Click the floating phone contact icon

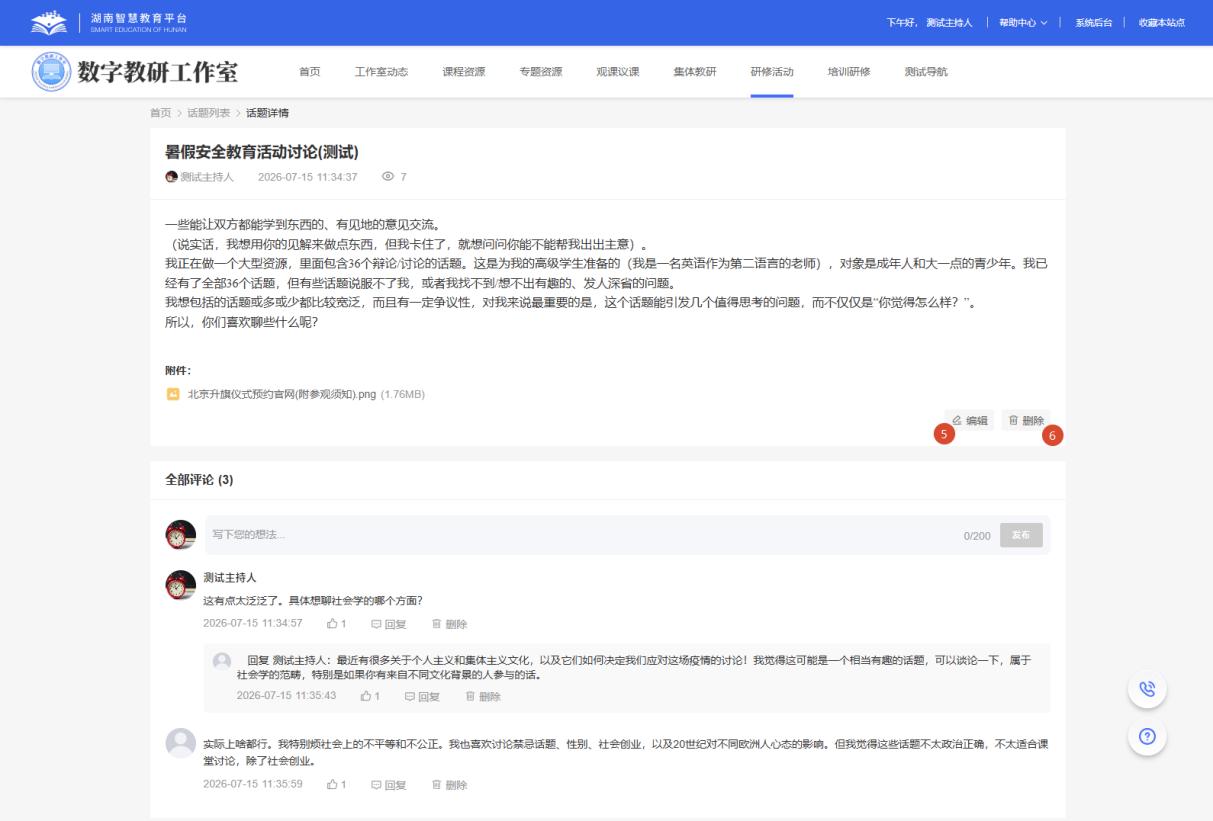[1147, 689]
